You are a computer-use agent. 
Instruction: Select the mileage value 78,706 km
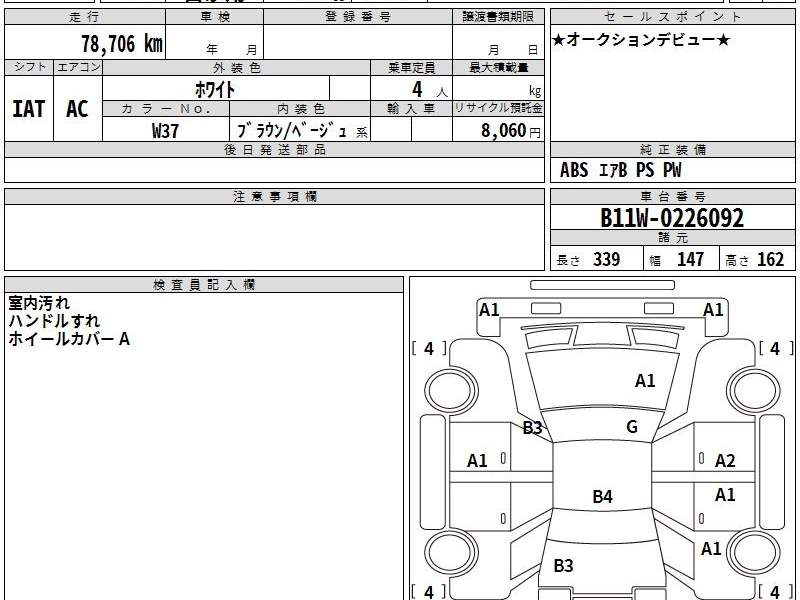point(122,43)
